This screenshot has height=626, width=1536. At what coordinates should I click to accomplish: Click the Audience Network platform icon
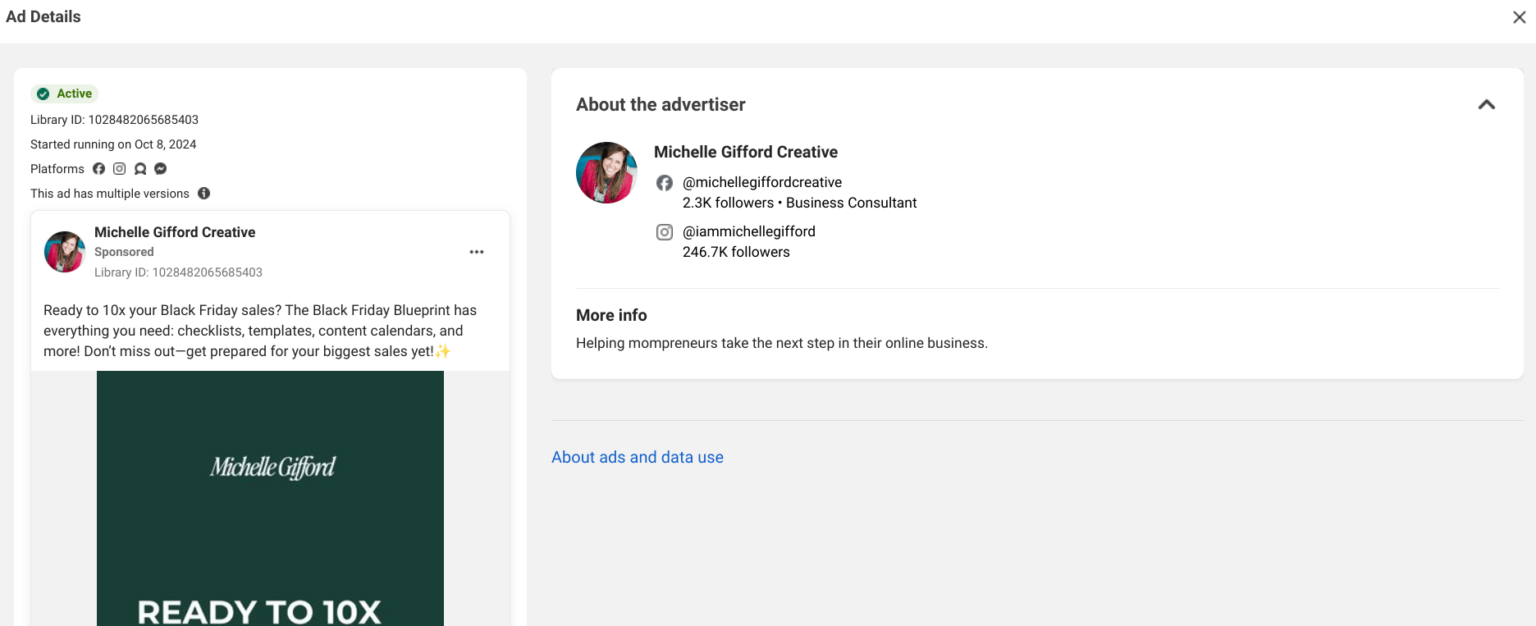[140, 169]
